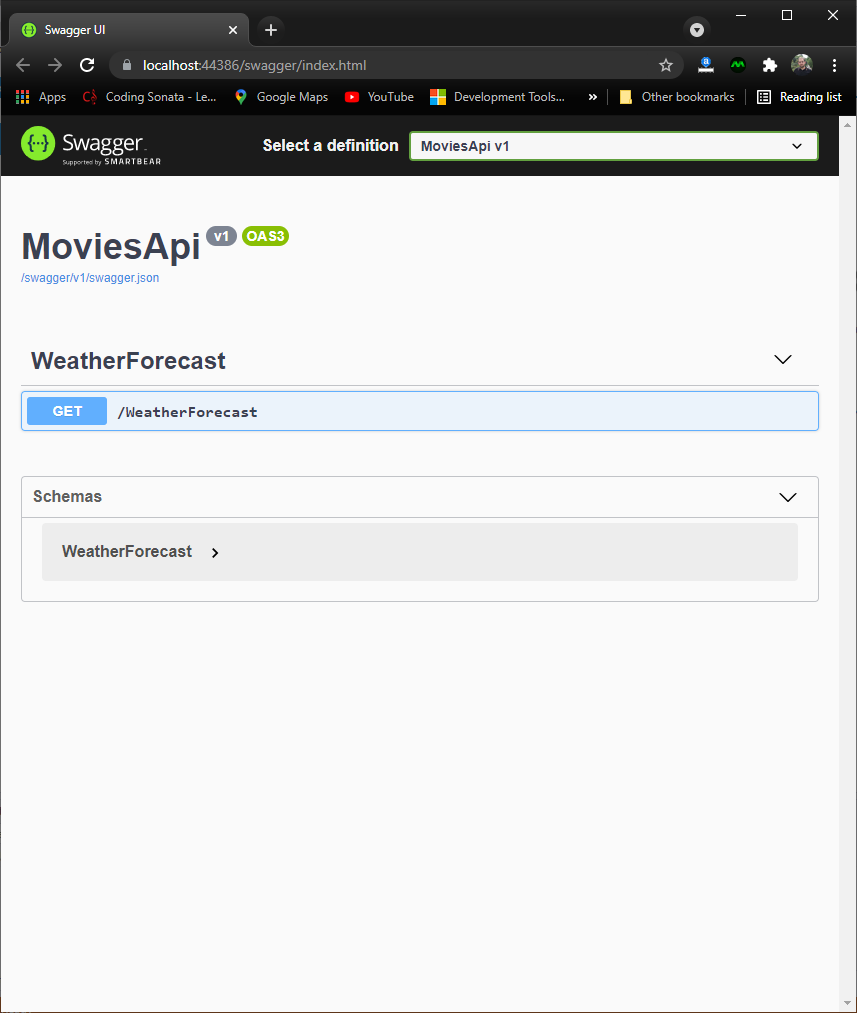Click the Chrome extensions puzzle icon
This screenshot has width=857, height=1013.
point(769,63)
